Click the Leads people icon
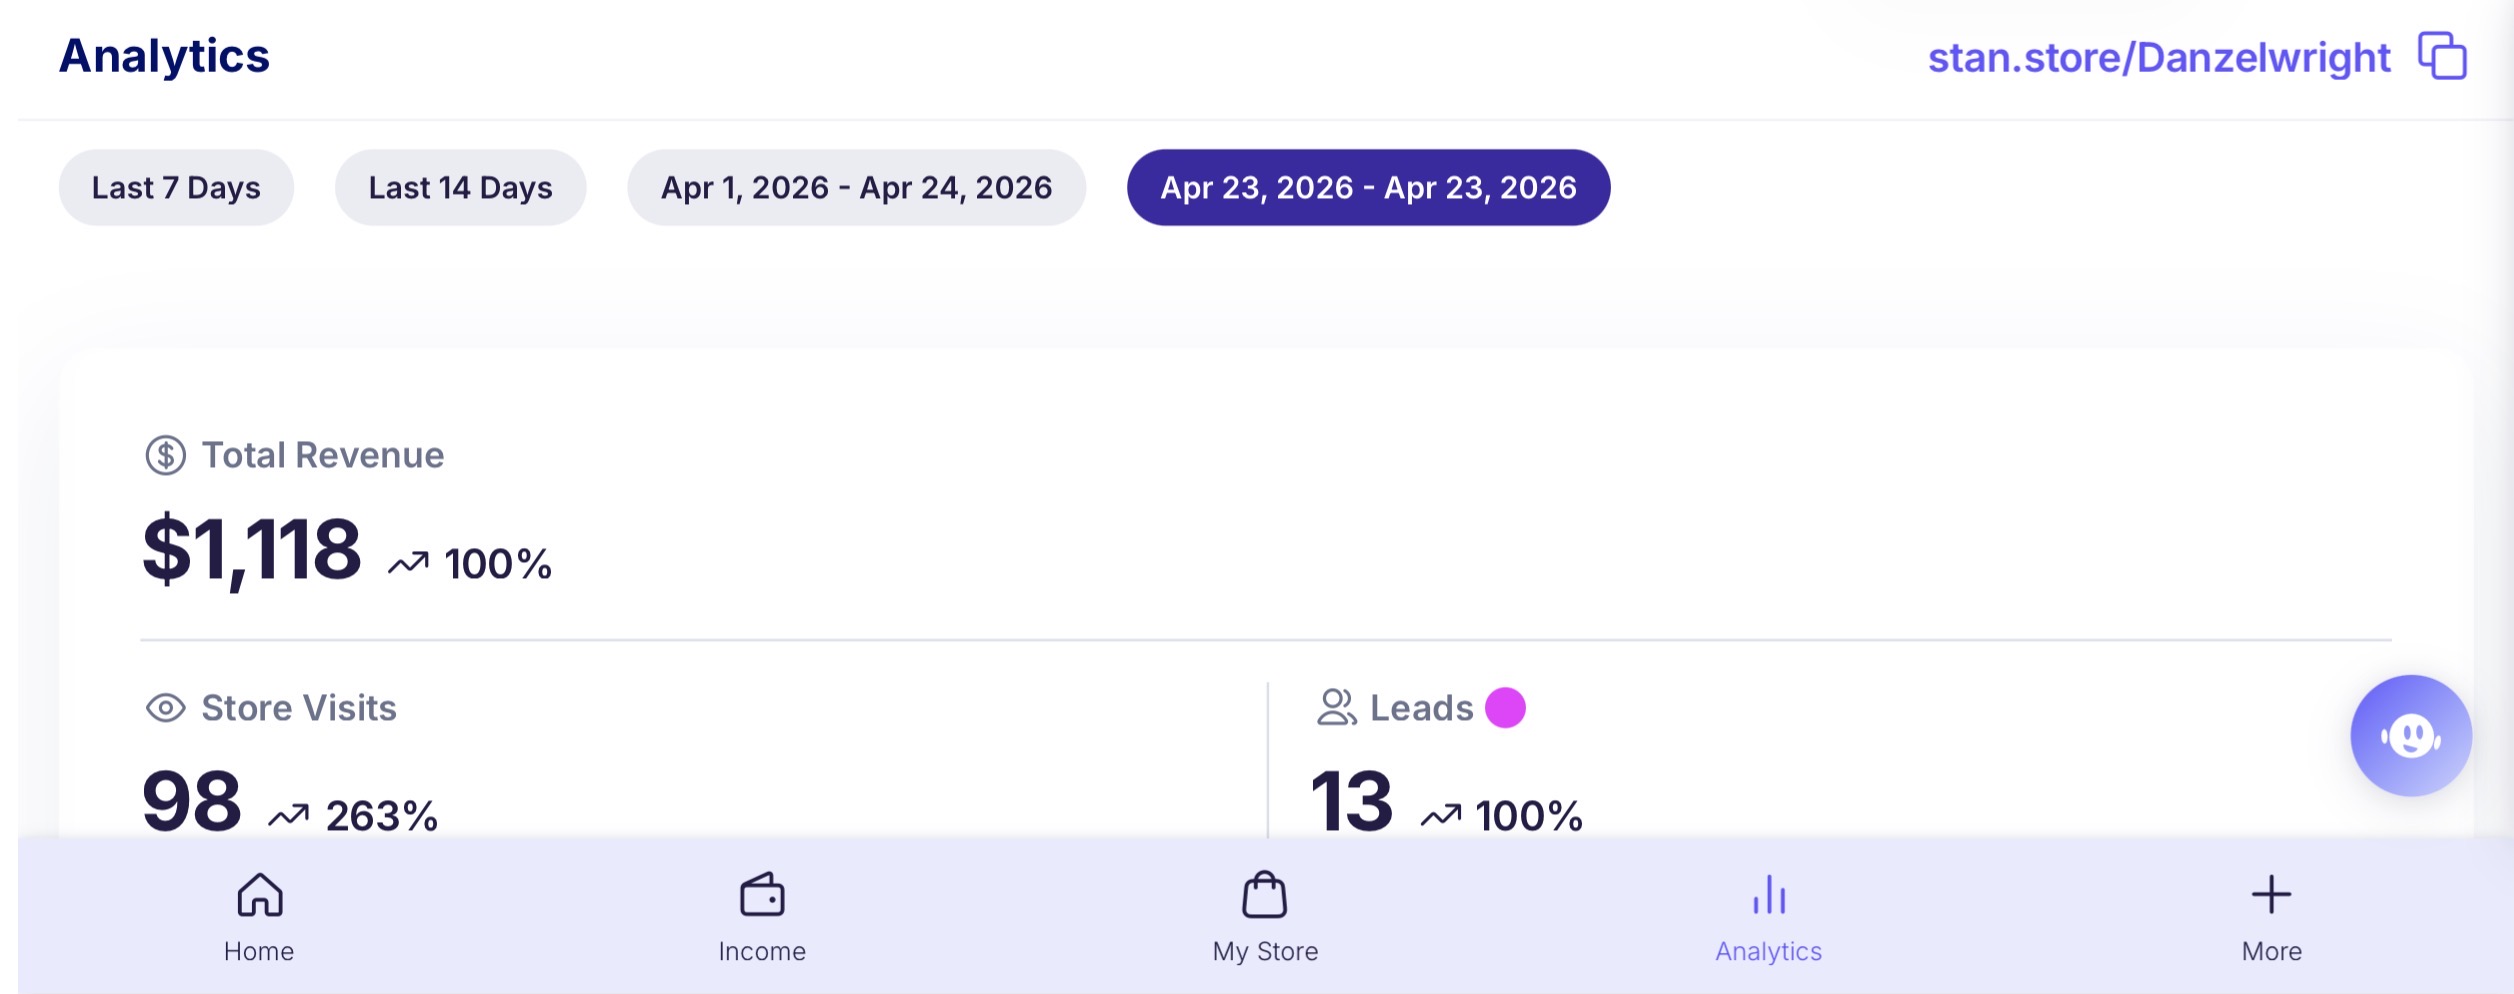The height and width of the screenshot is (994, 2514). pyautogui.click(x=1337, y=707)
